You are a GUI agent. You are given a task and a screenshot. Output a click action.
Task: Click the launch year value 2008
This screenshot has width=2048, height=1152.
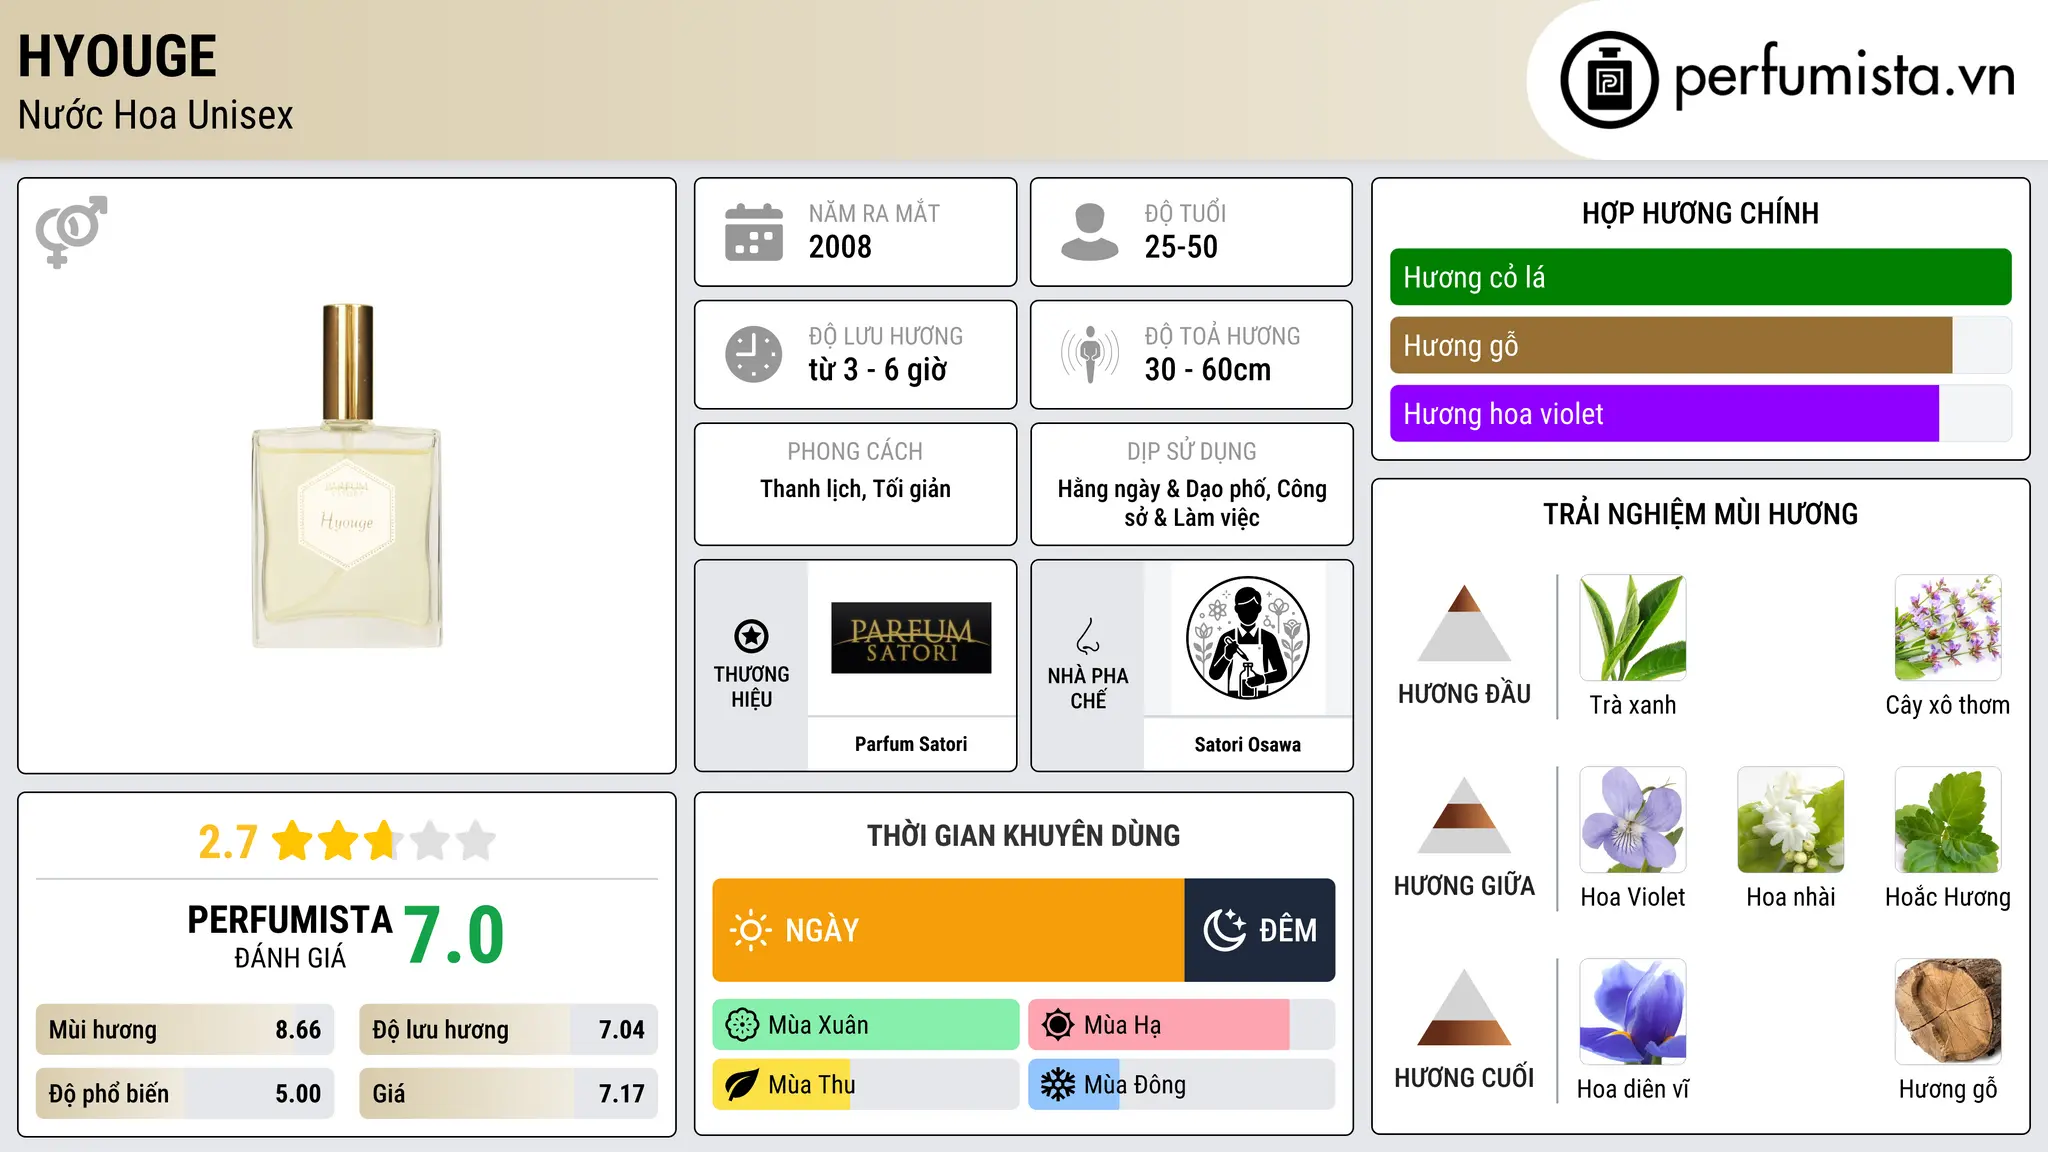840,247
